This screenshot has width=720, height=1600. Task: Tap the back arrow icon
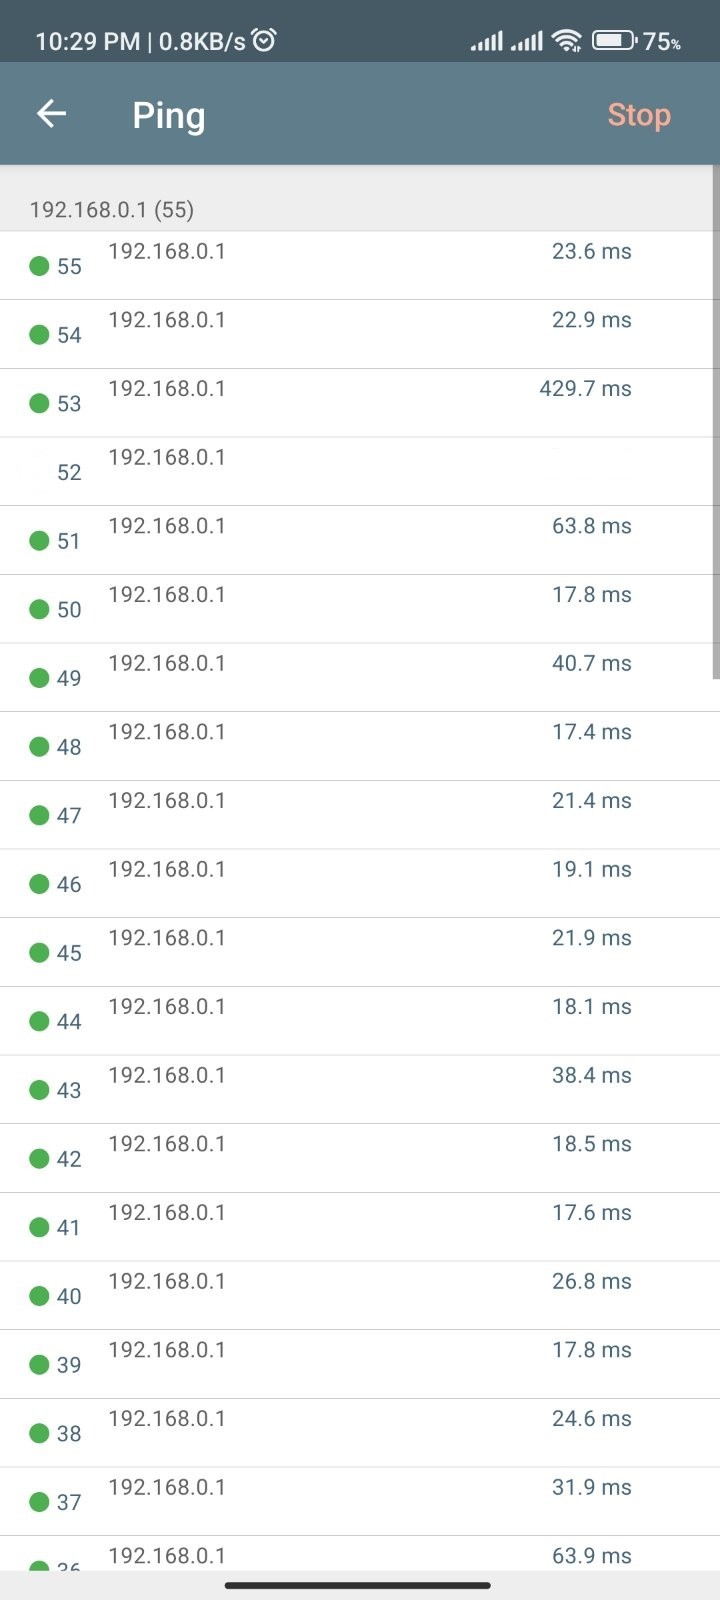(51, 114)
